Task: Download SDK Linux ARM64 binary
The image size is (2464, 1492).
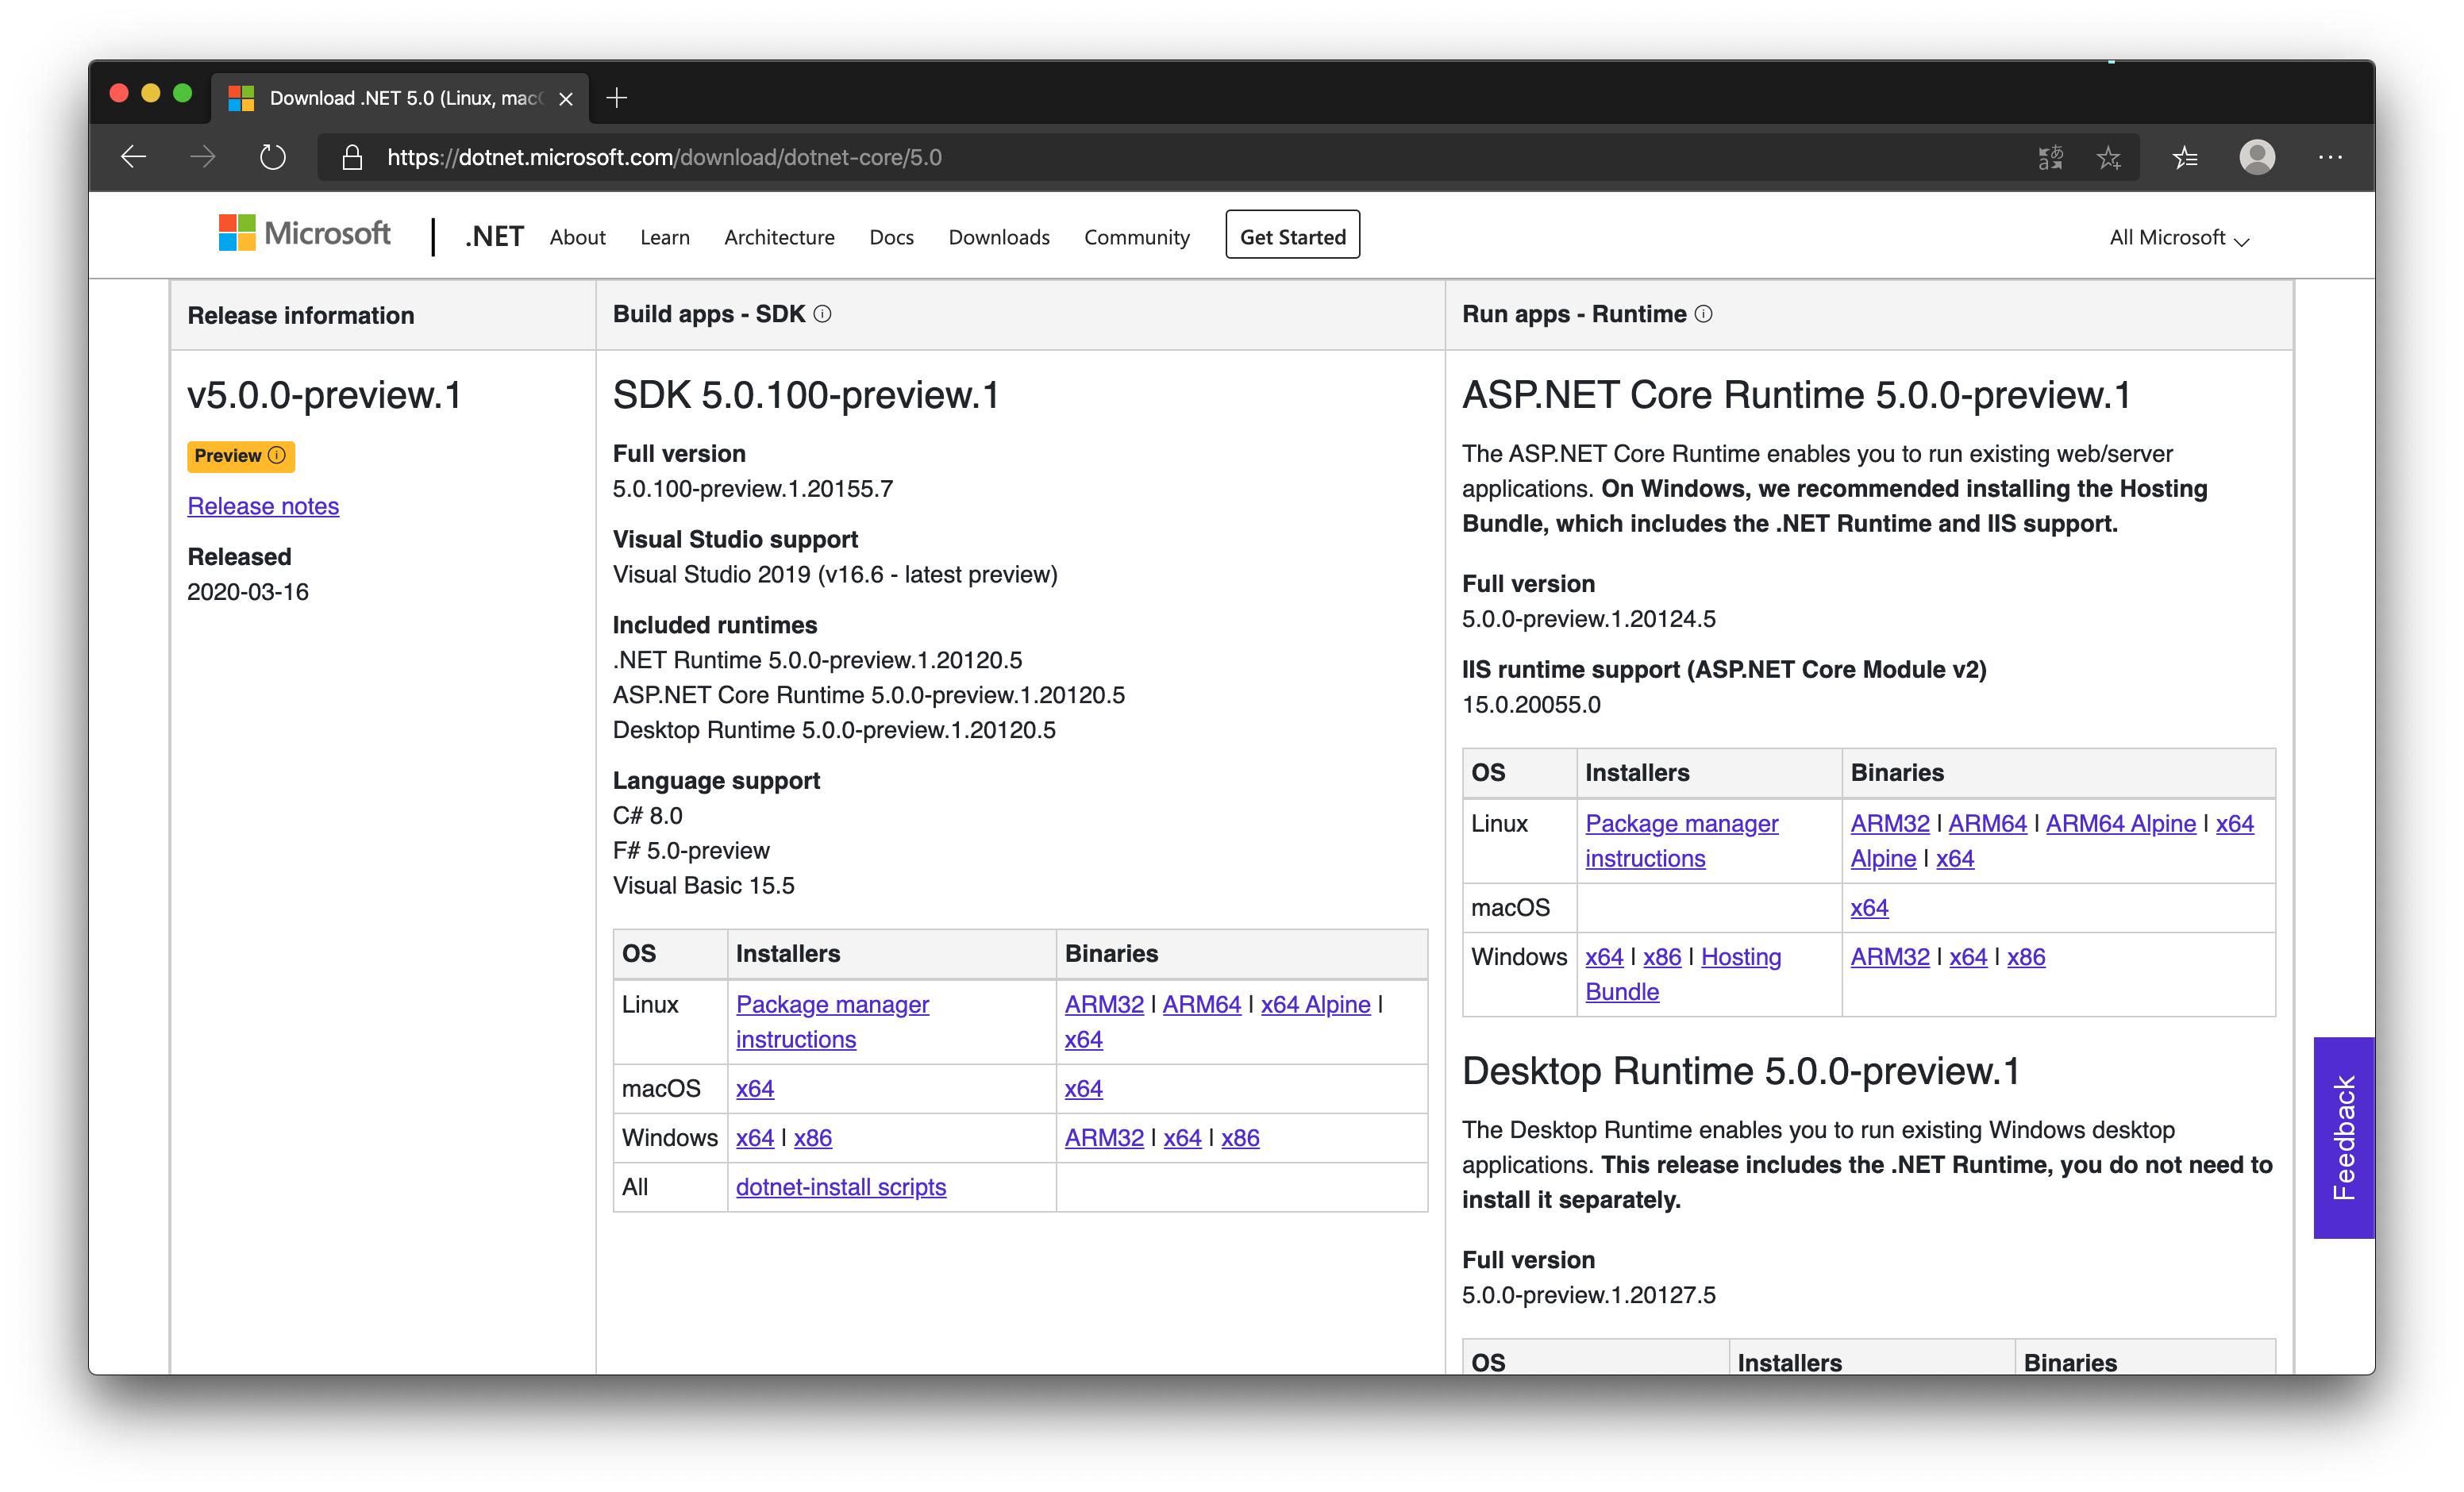Action: click(1201, 1004)
